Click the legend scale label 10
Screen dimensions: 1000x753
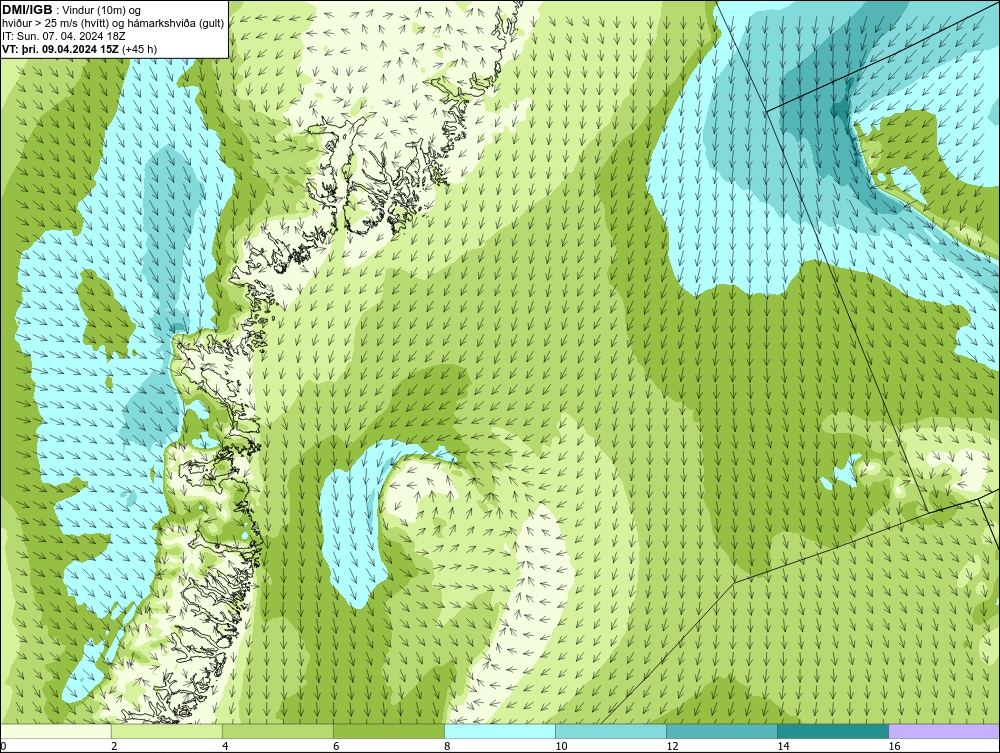click(561, 746)
